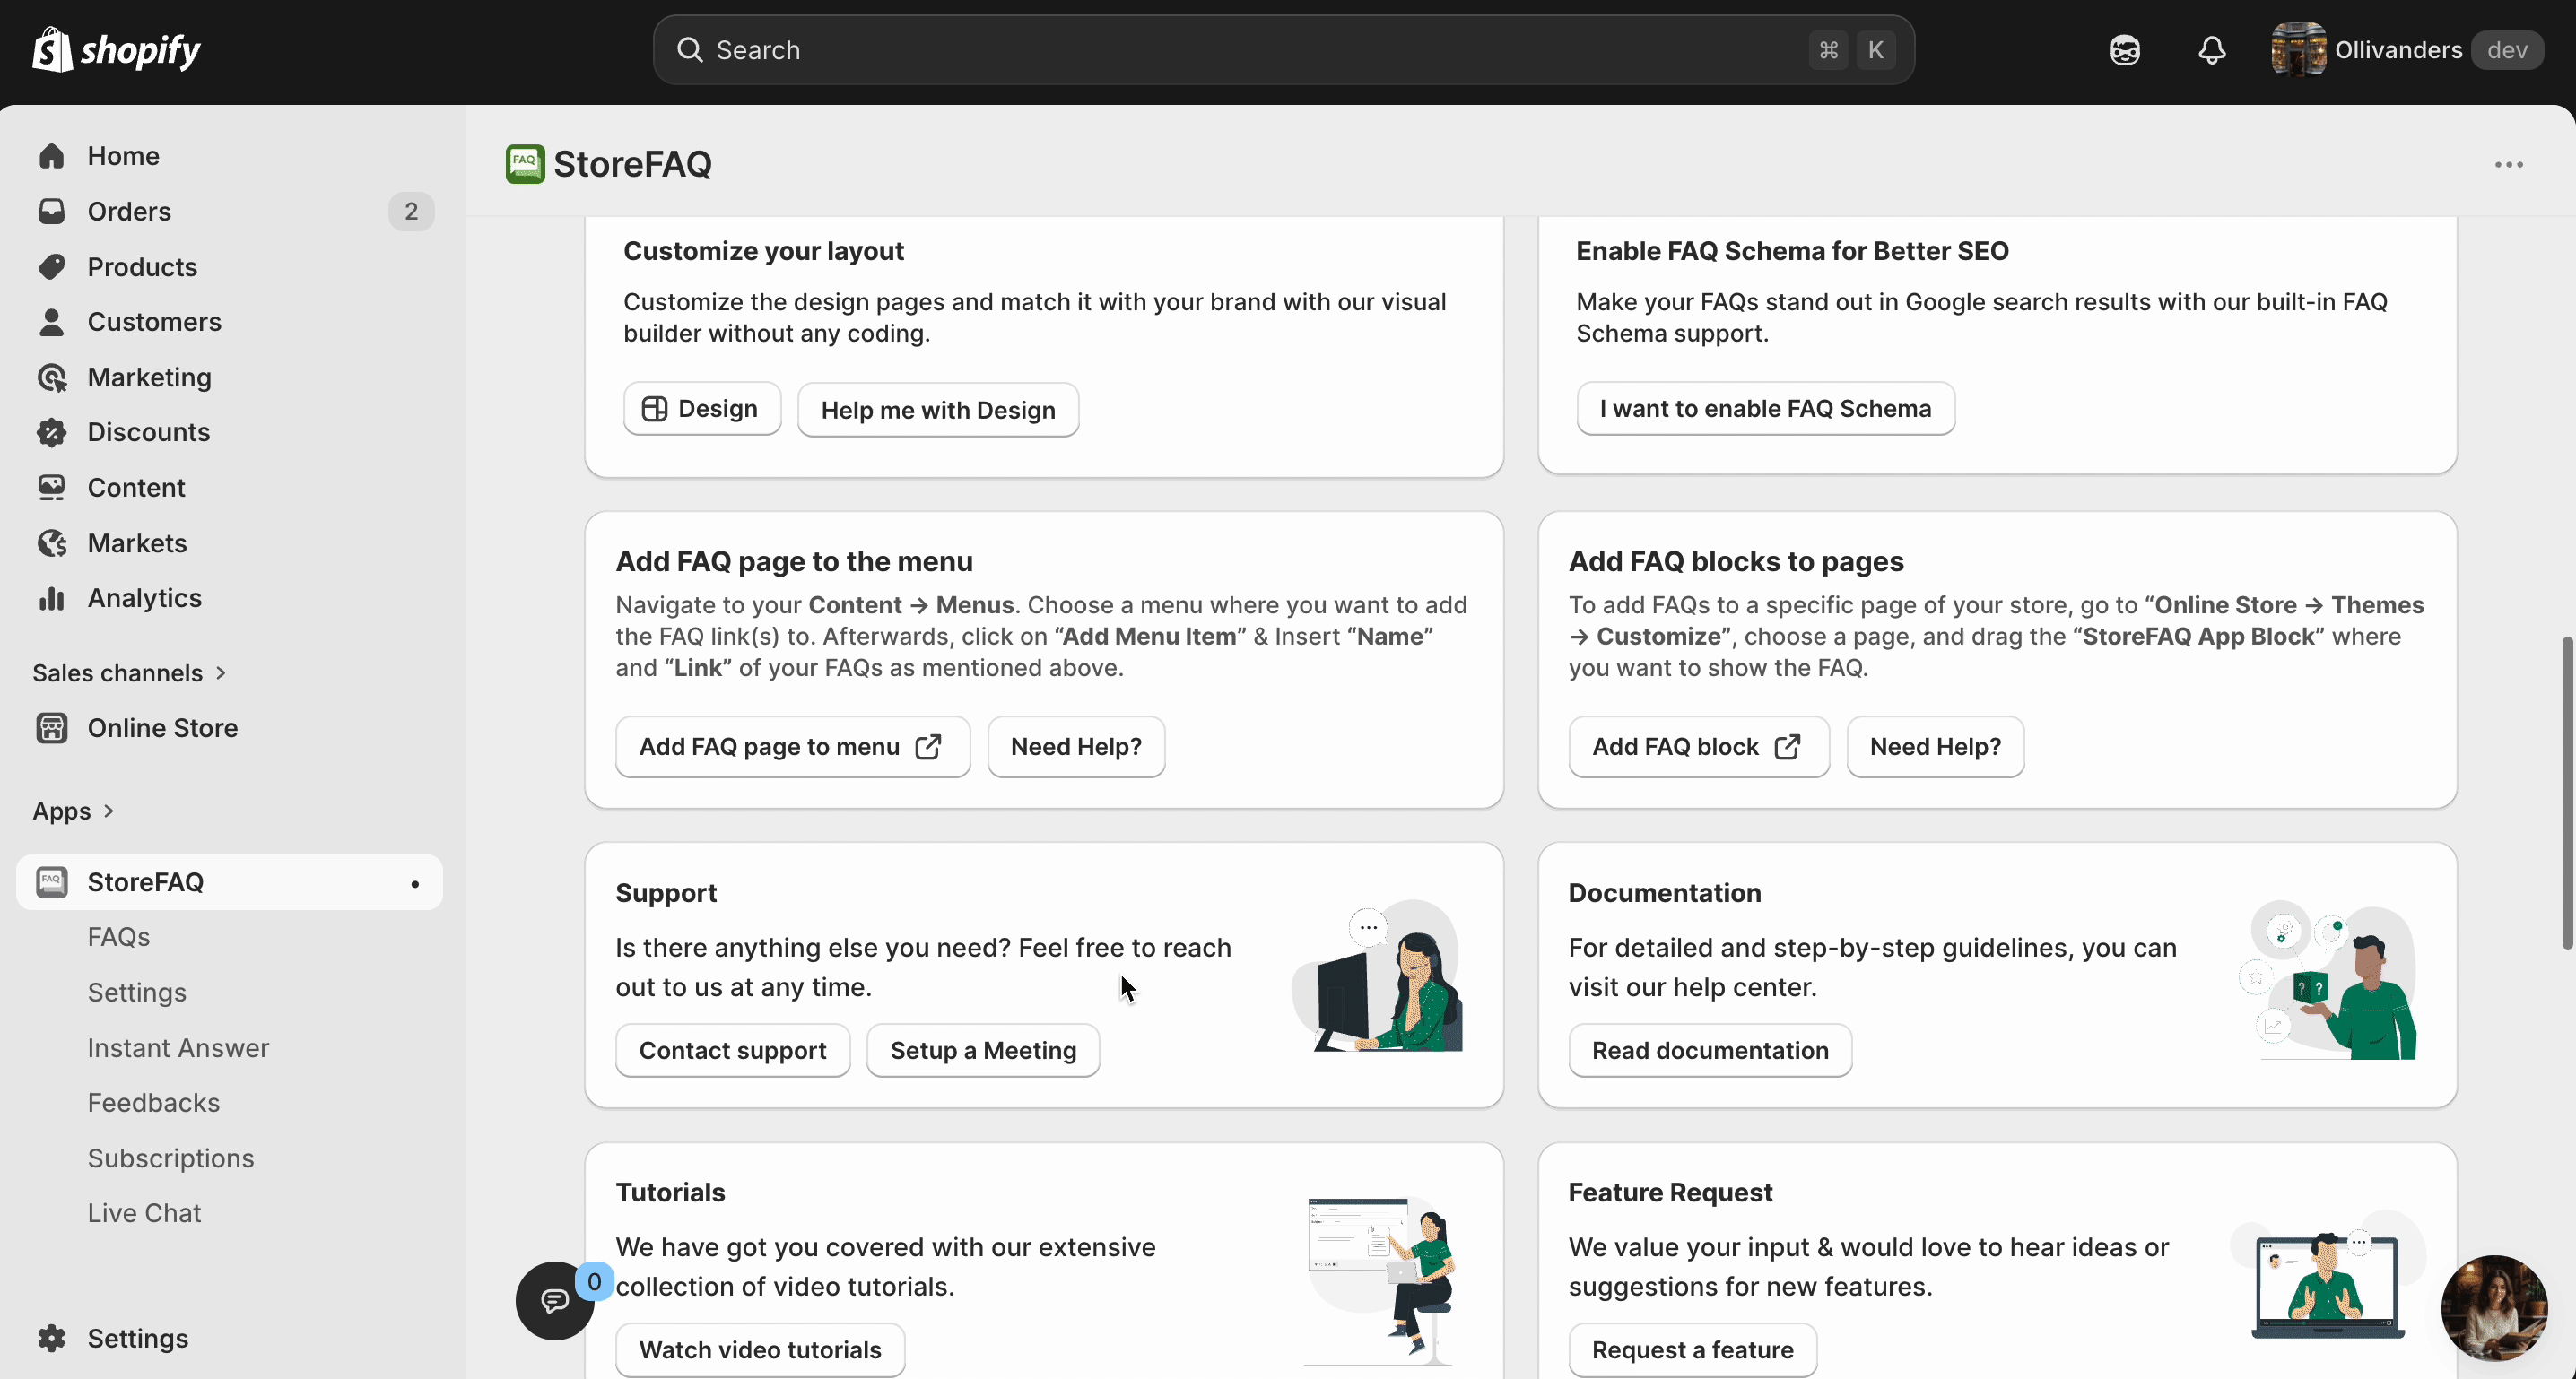This screenshot has height=1379, width=2576.
Task: Click the page vertical scrollbar
Action: coord(2566,792)
